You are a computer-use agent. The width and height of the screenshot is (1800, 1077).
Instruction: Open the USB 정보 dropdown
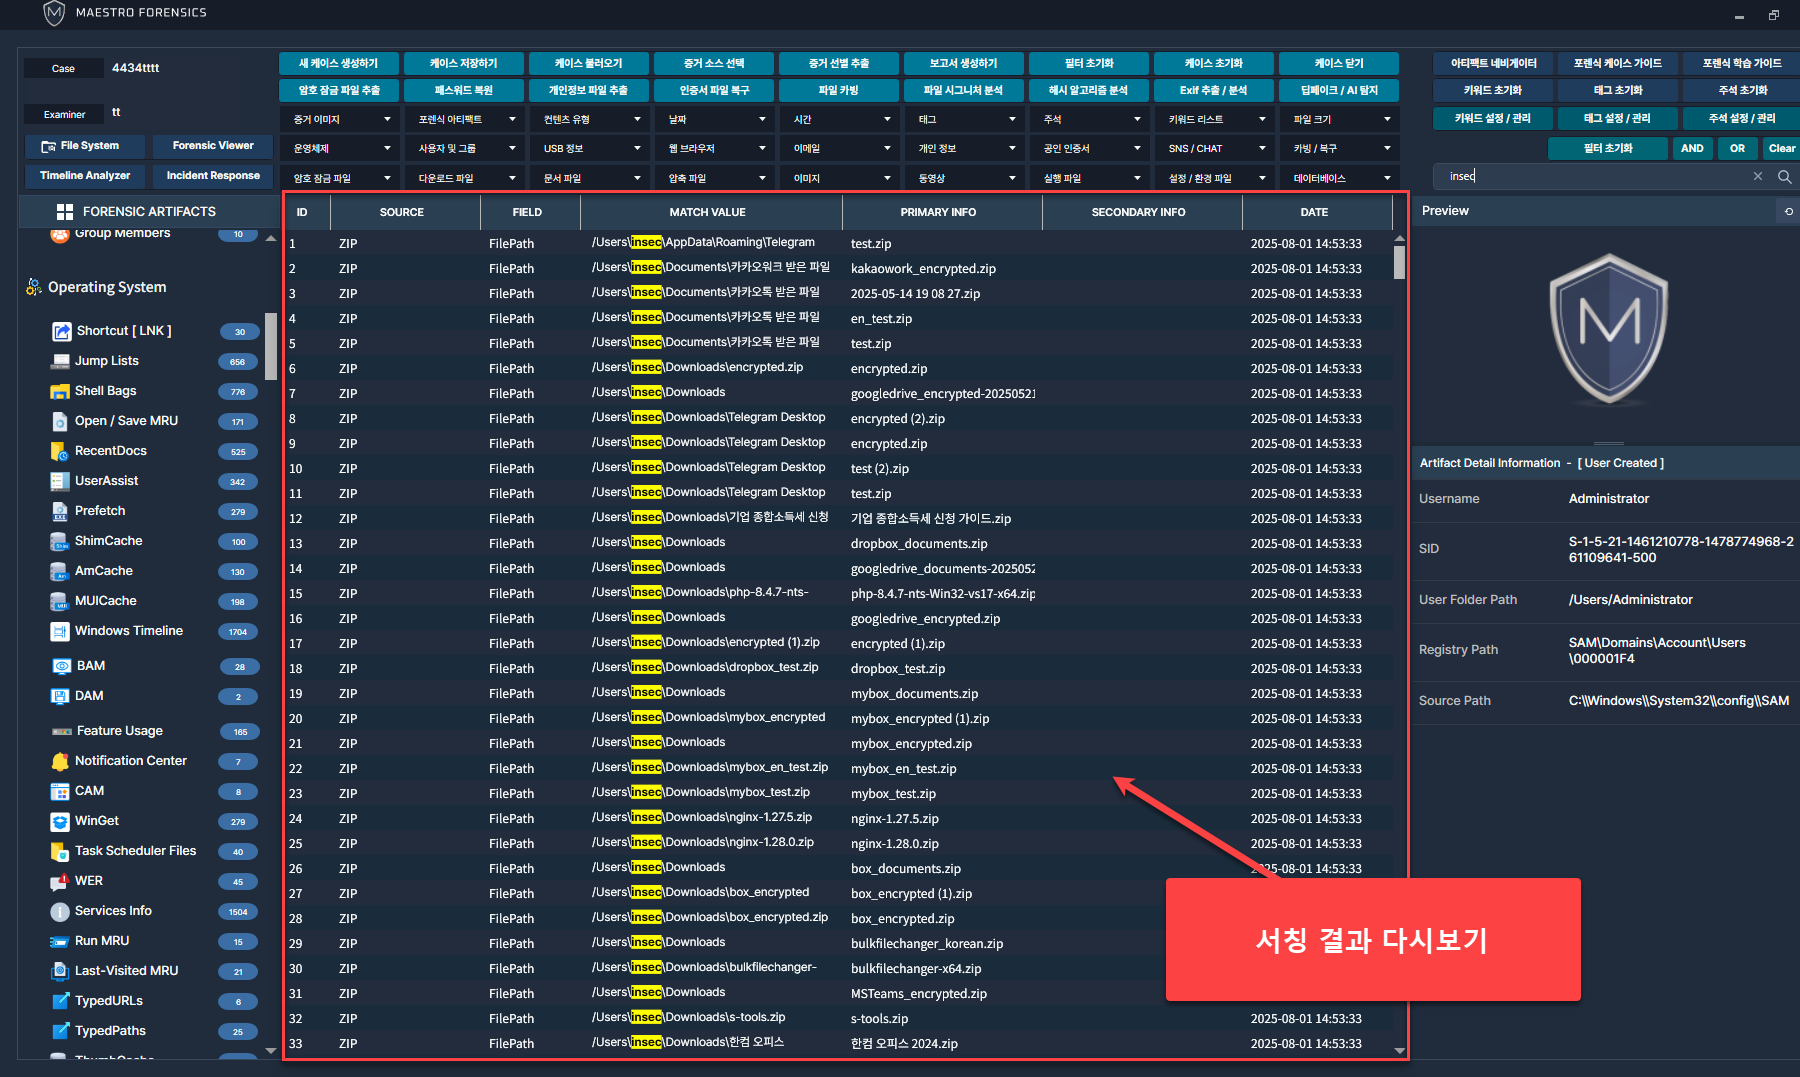tap(590, 148)
